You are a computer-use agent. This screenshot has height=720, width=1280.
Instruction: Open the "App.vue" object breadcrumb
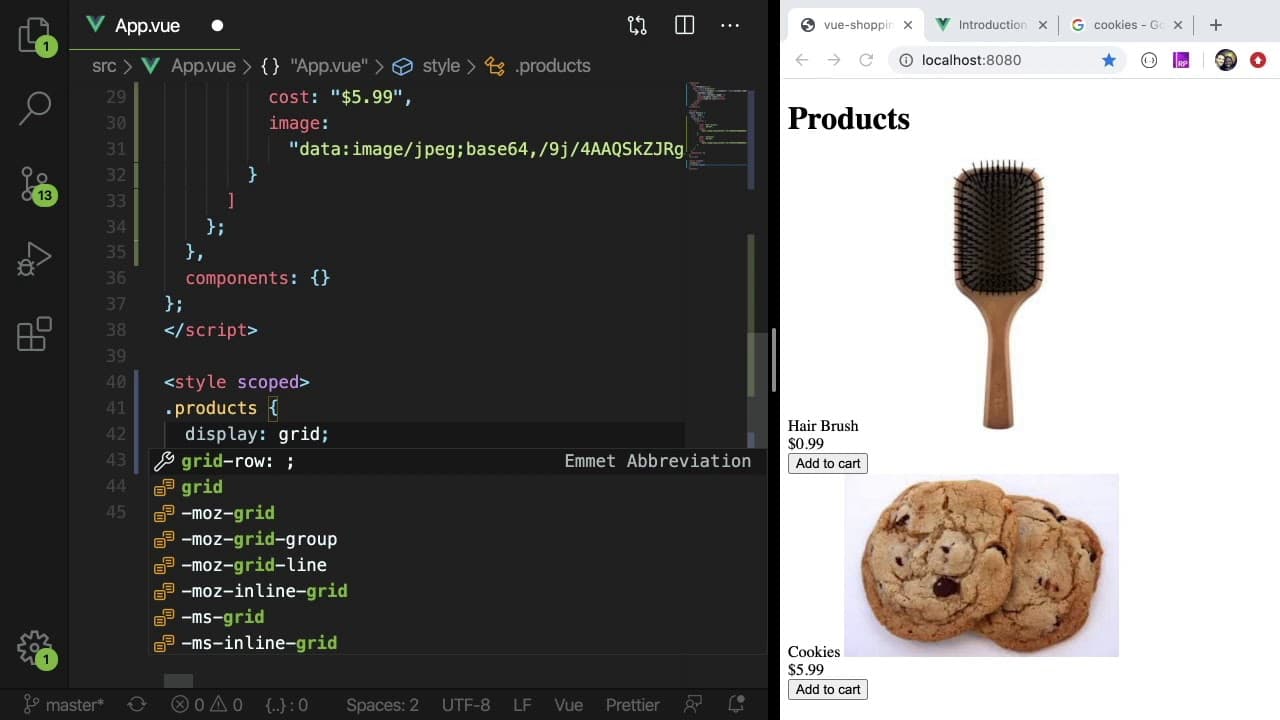329,66
